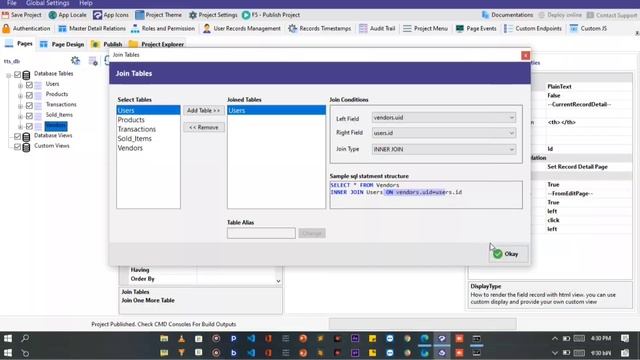Click the Save Project toolbar icon
The image size is (640, 360).
[5, 15]
